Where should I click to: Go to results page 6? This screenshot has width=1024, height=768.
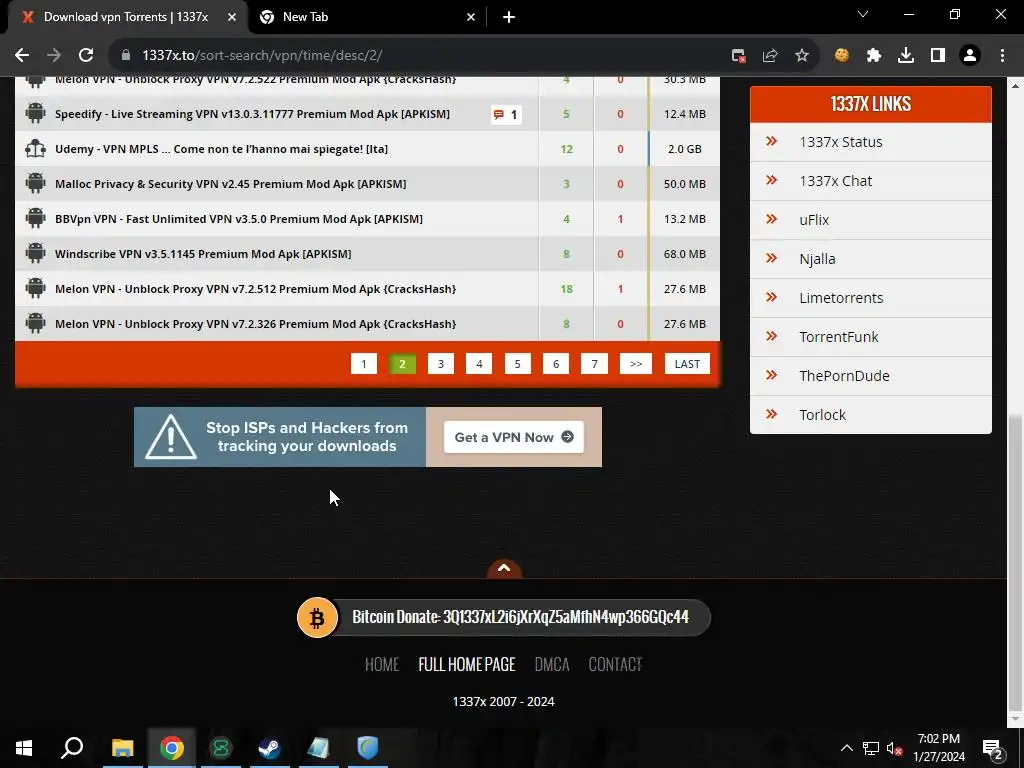point(556,364)
